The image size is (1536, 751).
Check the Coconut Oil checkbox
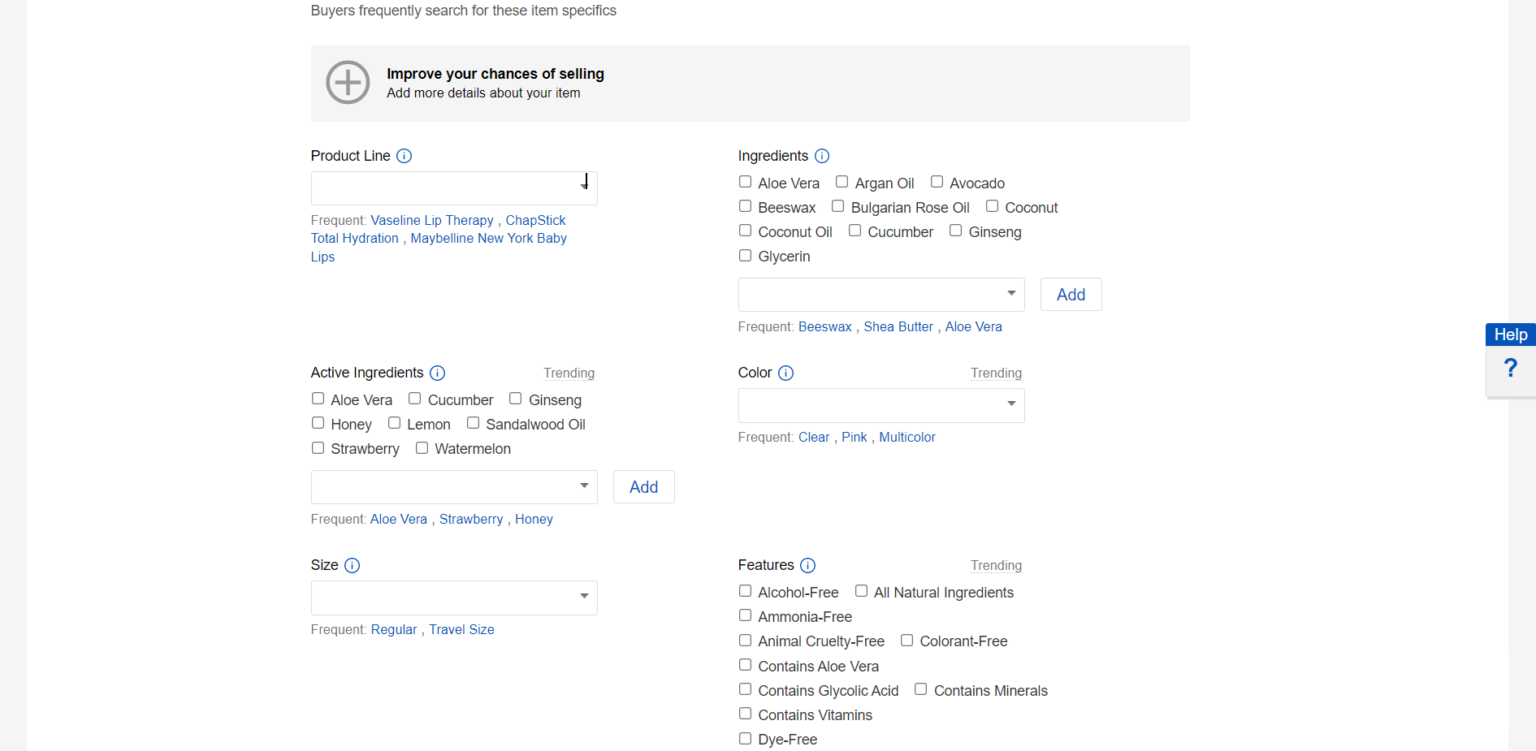coord(745,230)
